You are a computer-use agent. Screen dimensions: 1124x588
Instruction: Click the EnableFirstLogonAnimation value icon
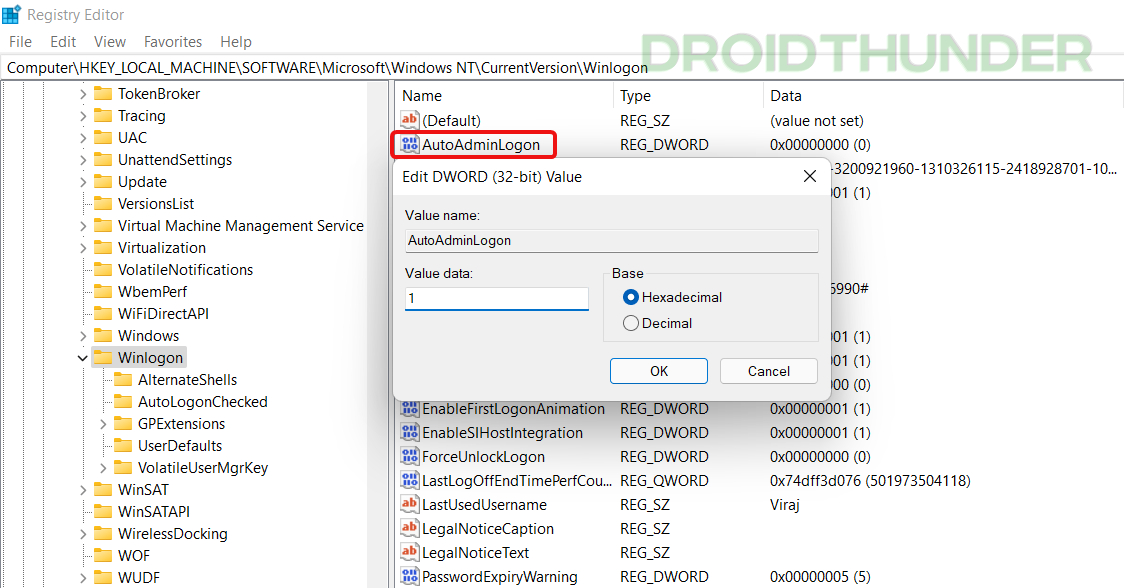(x=409, y=409)
